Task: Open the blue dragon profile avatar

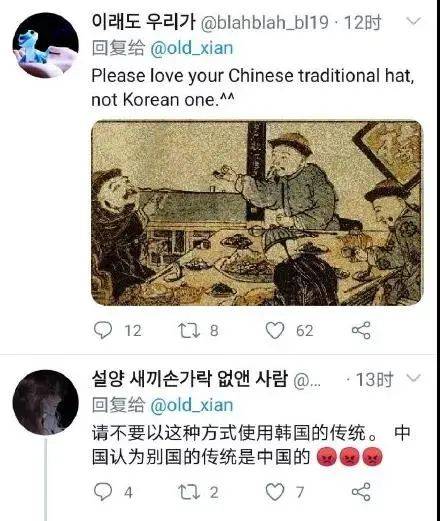Action: (46, 45)
